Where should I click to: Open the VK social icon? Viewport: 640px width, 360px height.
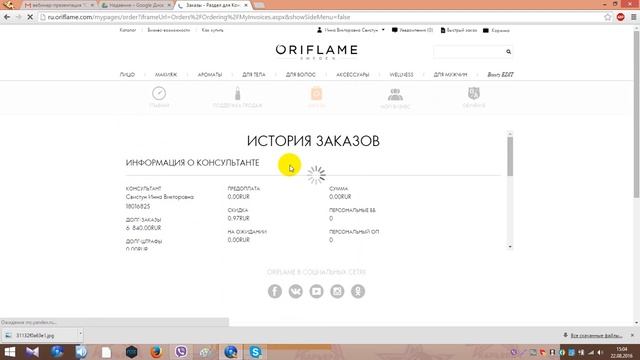[x=296, y=291]
